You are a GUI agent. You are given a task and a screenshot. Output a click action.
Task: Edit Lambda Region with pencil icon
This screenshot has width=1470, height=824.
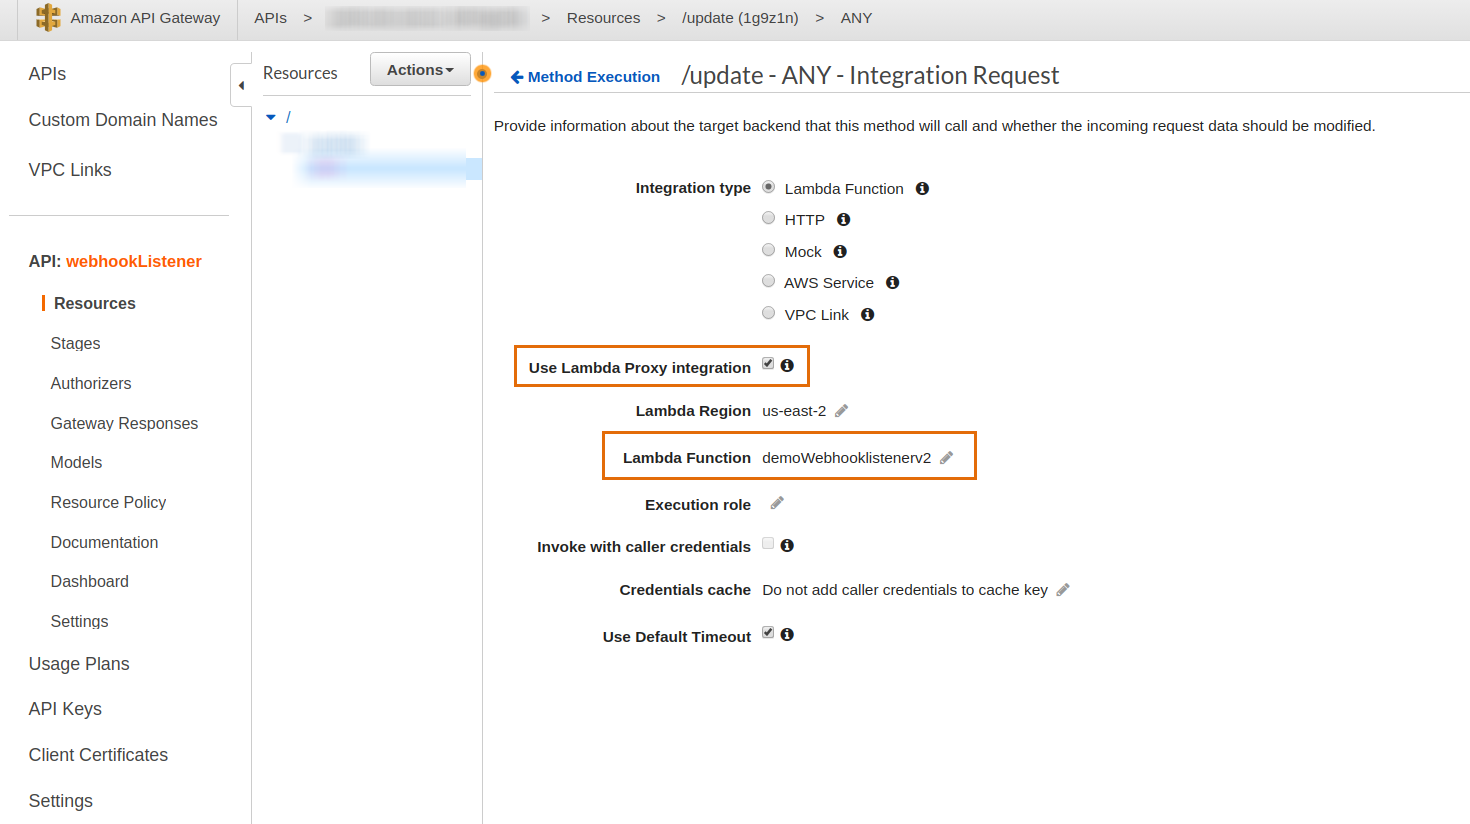coord(841,410)
